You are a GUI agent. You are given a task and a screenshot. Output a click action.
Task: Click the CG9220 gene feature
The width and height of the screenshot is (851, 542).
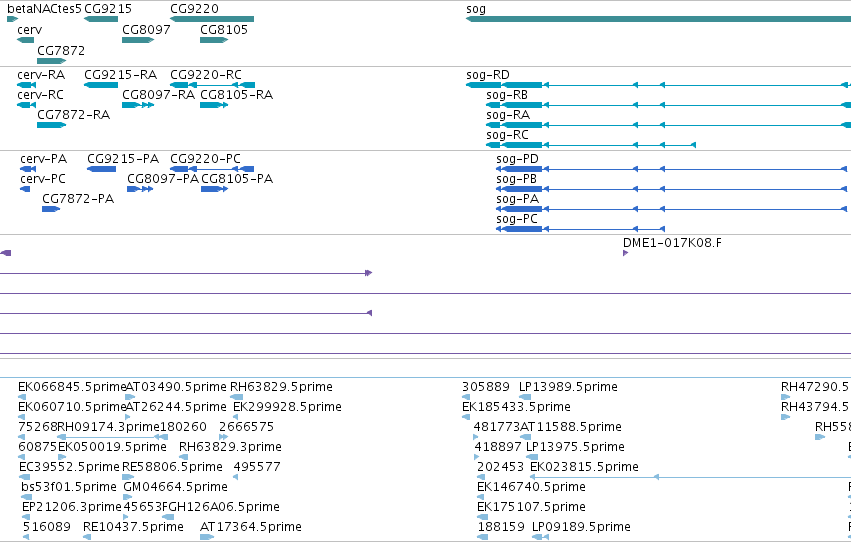[212, 20]
